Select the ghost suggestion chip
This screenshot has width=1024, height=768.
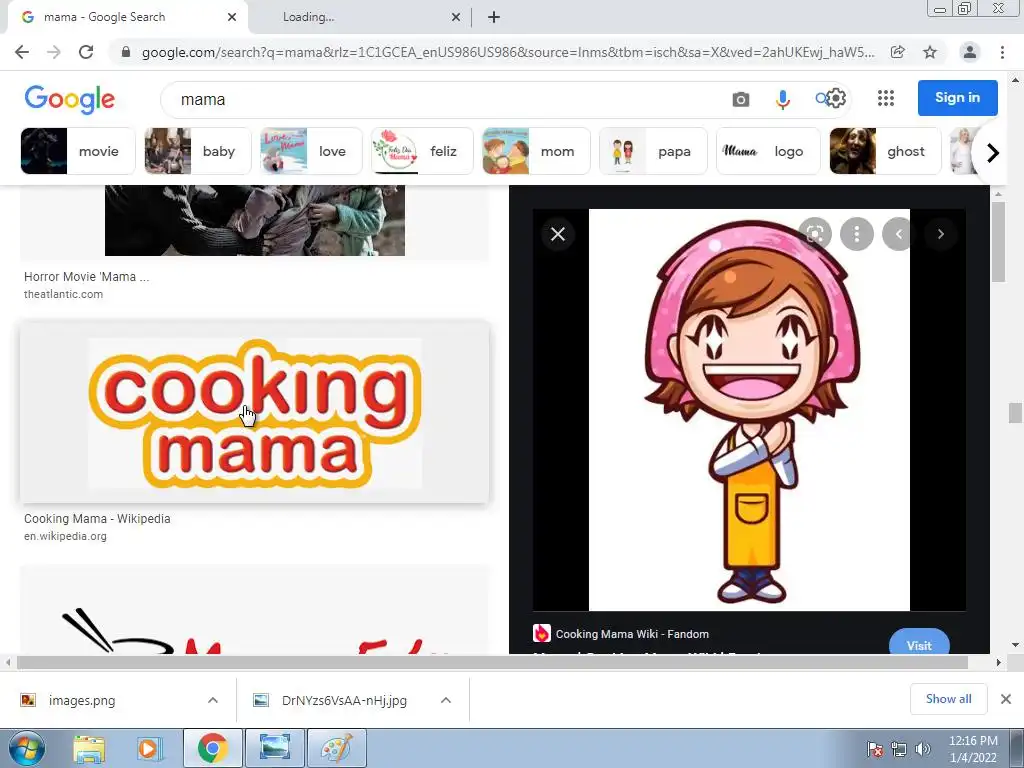[x=885, y=152]
